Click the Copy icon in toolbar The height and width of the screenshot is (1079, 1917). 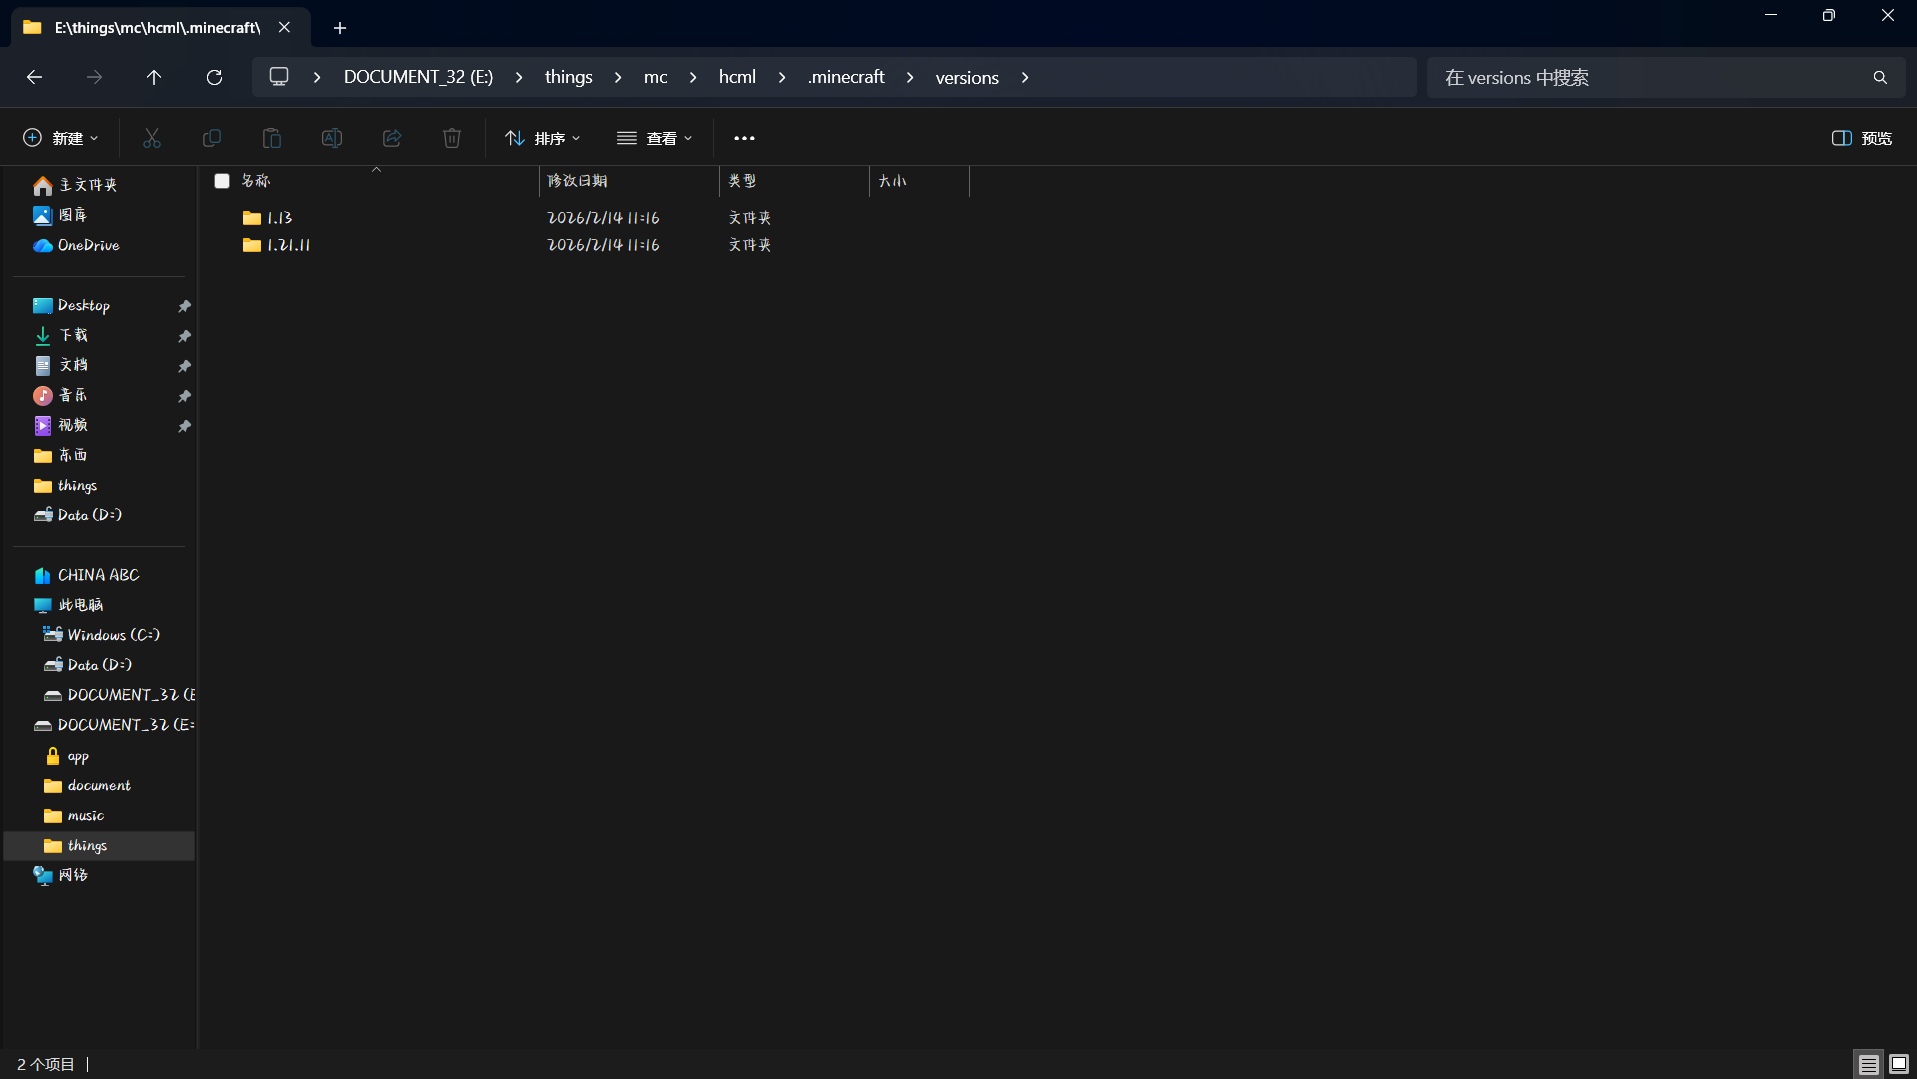(x=212, y=138)
